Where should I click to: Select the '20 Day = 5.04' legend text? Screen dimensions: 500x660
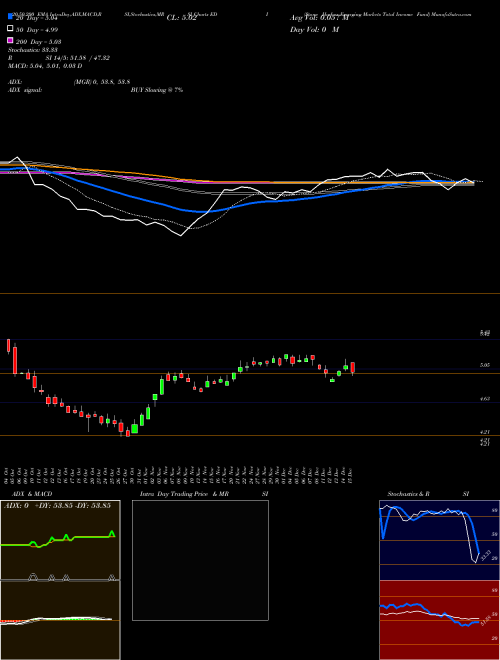pyautogui.click(x=36, y=18)
